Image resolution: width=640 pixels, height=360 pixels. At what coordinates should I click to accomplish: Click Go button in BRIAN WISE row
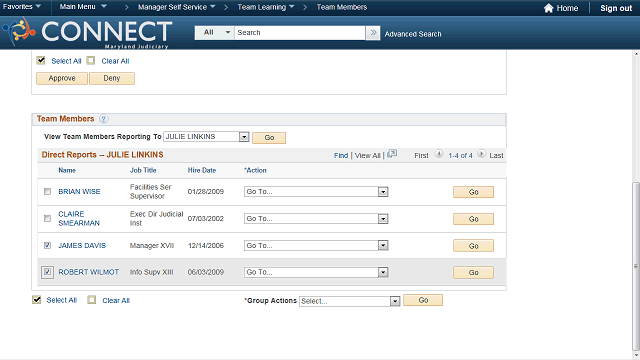click(x=473, y=192)
